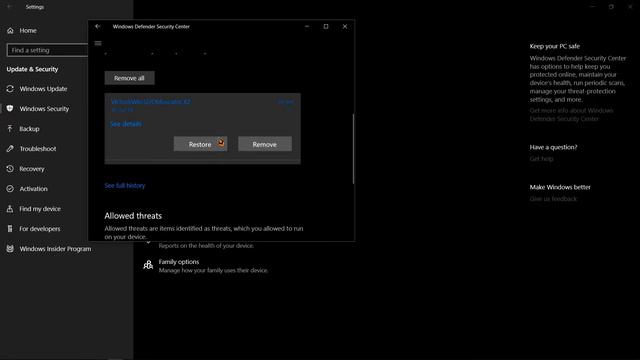Click See details for the threat
The height and width of the screenshot is (360, 640).
click(126, 124)
